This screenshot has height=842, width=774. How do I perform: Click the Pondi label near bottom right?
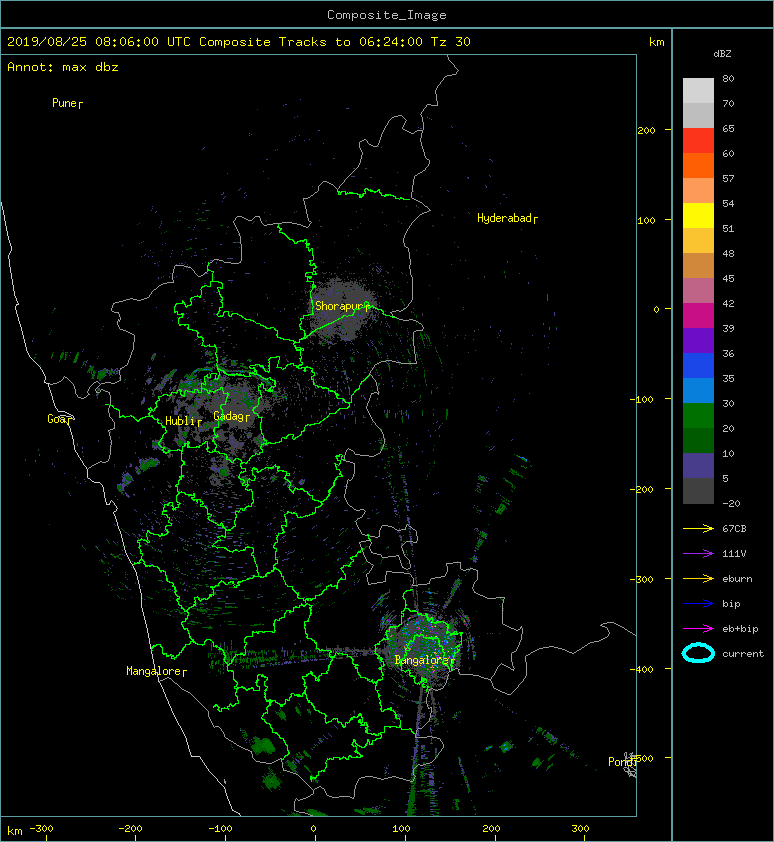tap(621, 762)
